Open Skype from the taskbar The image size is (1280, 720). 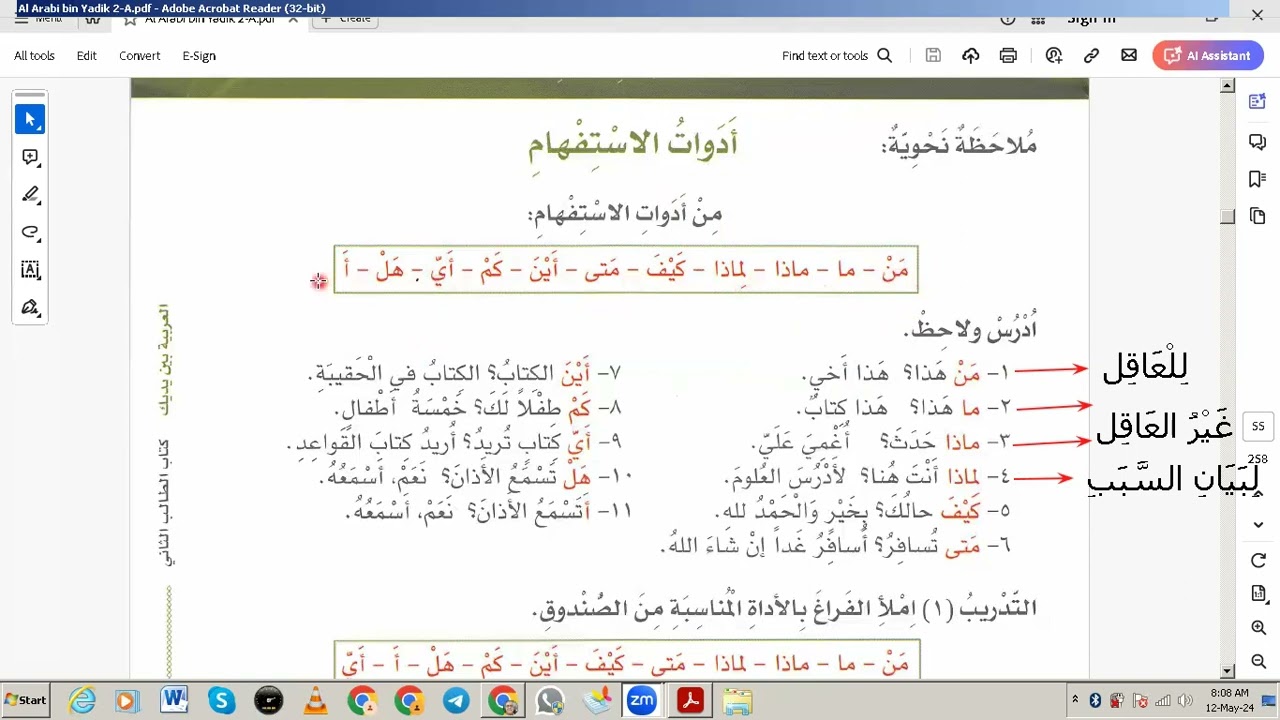tap(221, 700)
